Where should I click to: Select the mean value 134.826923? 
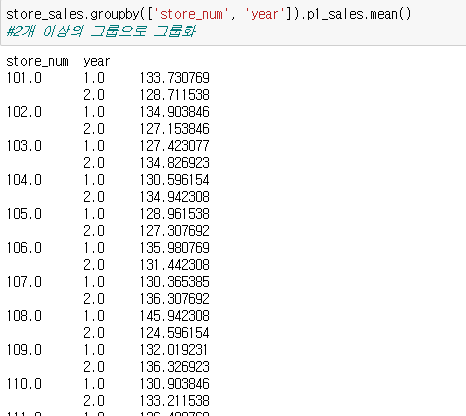174,163
